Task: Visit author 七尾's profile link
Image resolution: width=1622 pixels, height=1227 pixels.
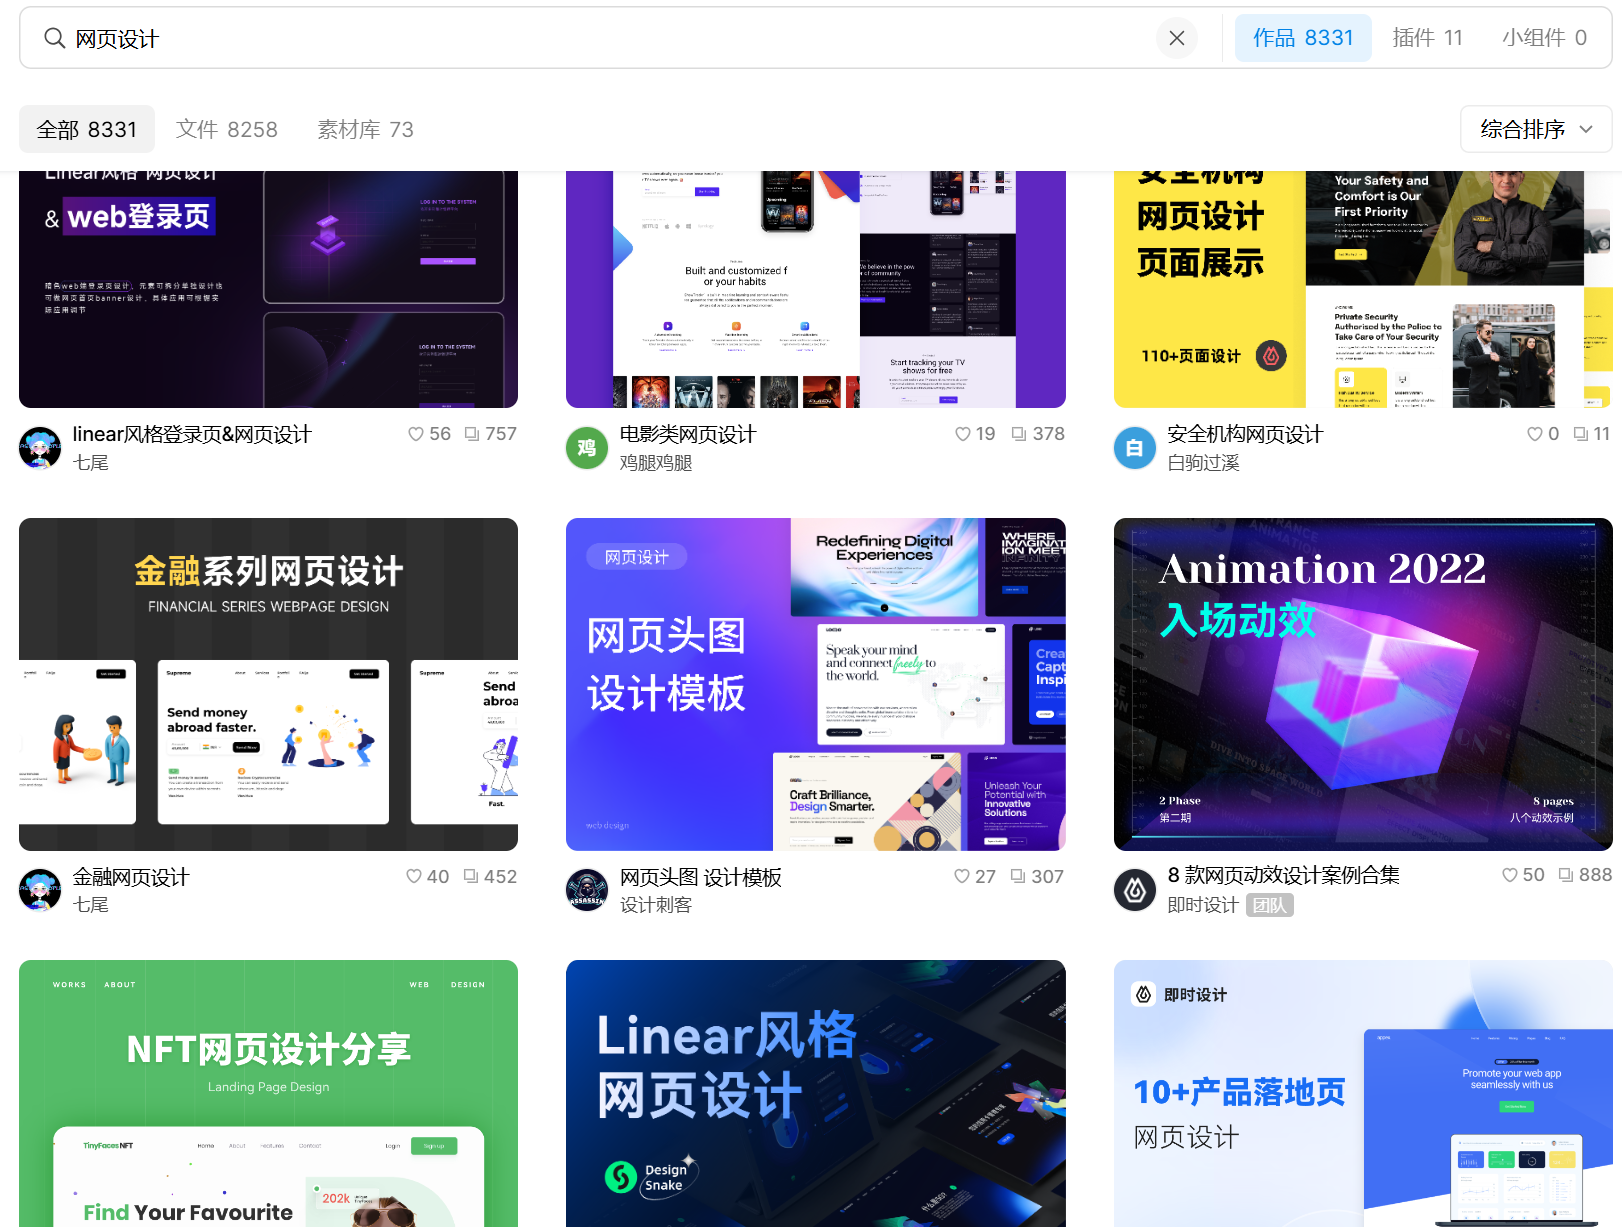Action: (88, 461)
